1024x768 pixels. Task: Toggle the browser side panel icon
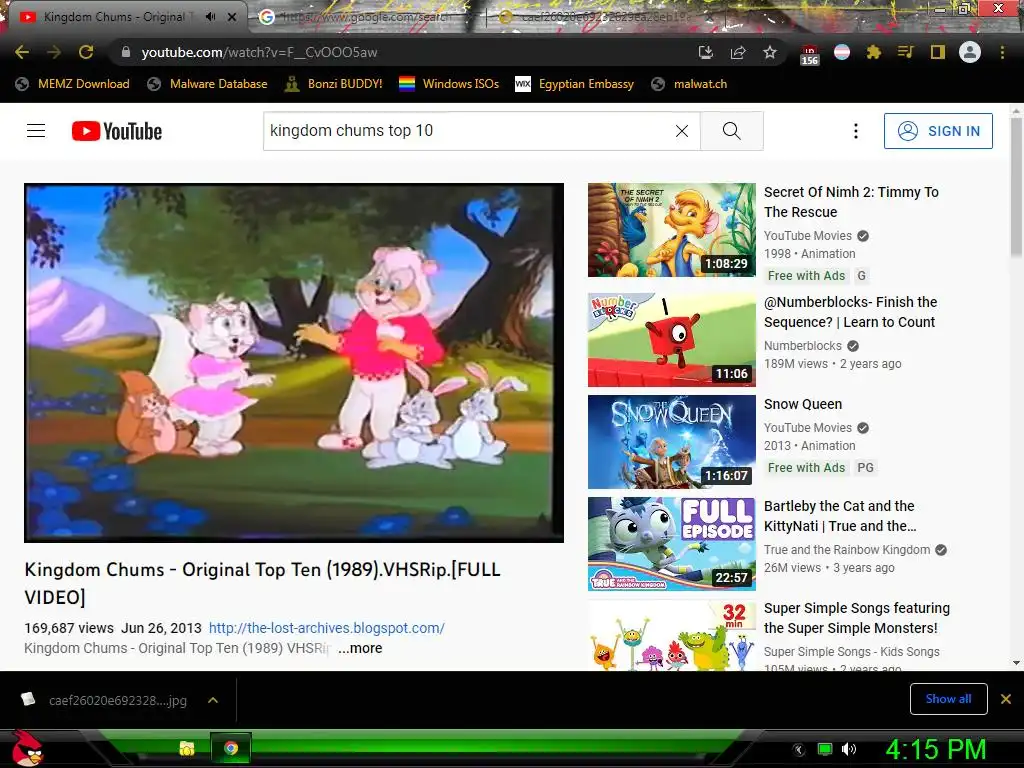[x=938, y=52]
